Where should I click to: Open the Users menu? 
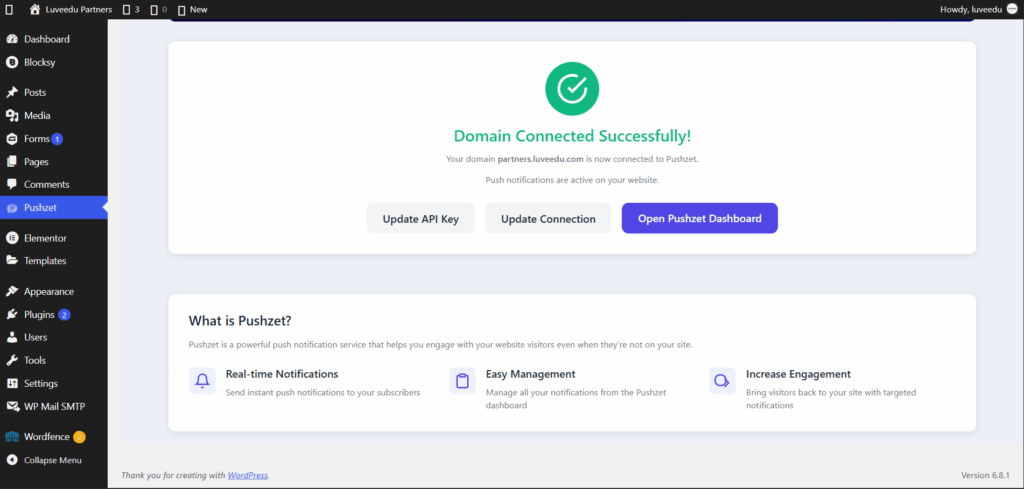coord(54,338)
